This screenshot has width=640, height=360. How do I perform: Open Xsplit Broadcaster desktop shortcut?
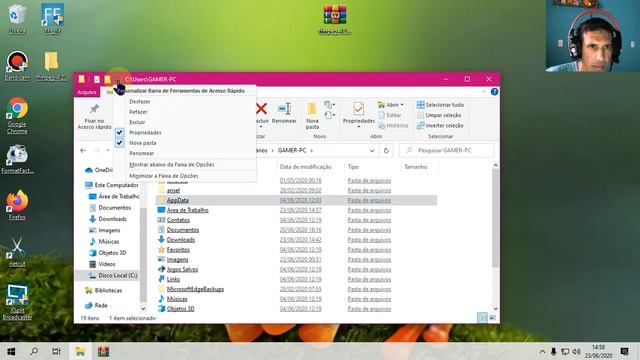17,302
